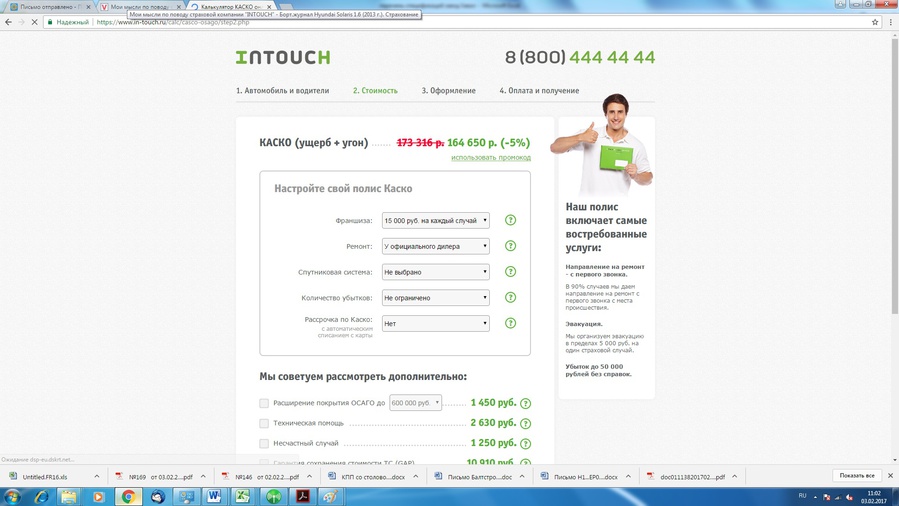This screenshot has height=506, width=899.
Task: Go to step 1. Автомобиль и водители
Action: [283, 91]
